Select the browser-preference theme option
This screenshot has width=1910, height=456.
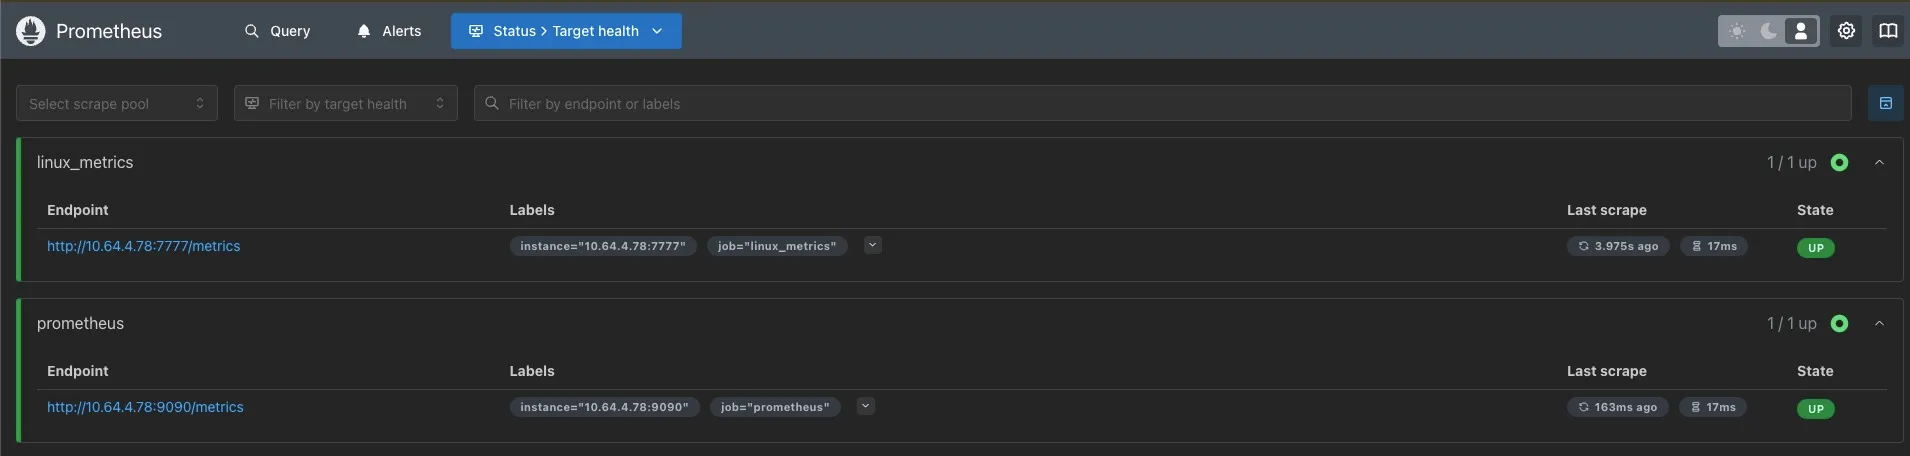tap(1801, 31)
